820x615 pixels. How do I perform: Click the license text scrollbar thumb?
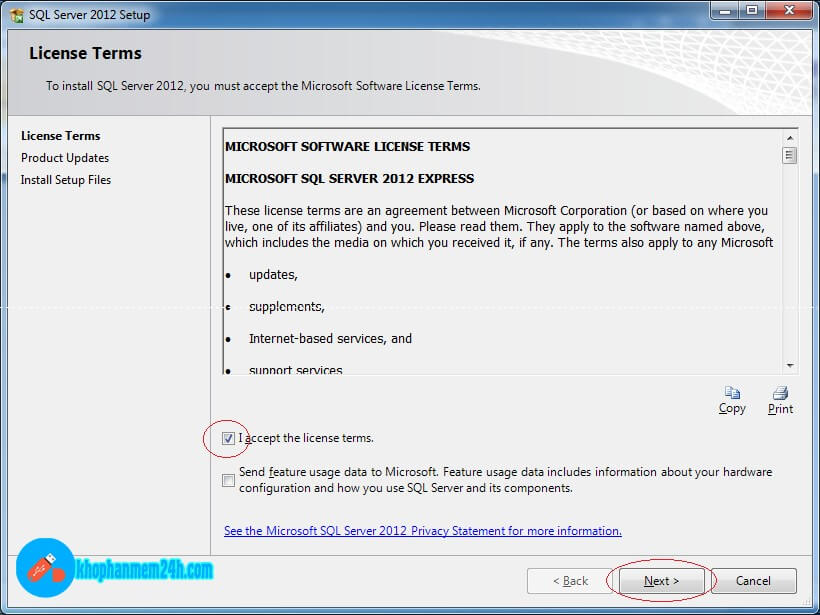click(790, 155)
